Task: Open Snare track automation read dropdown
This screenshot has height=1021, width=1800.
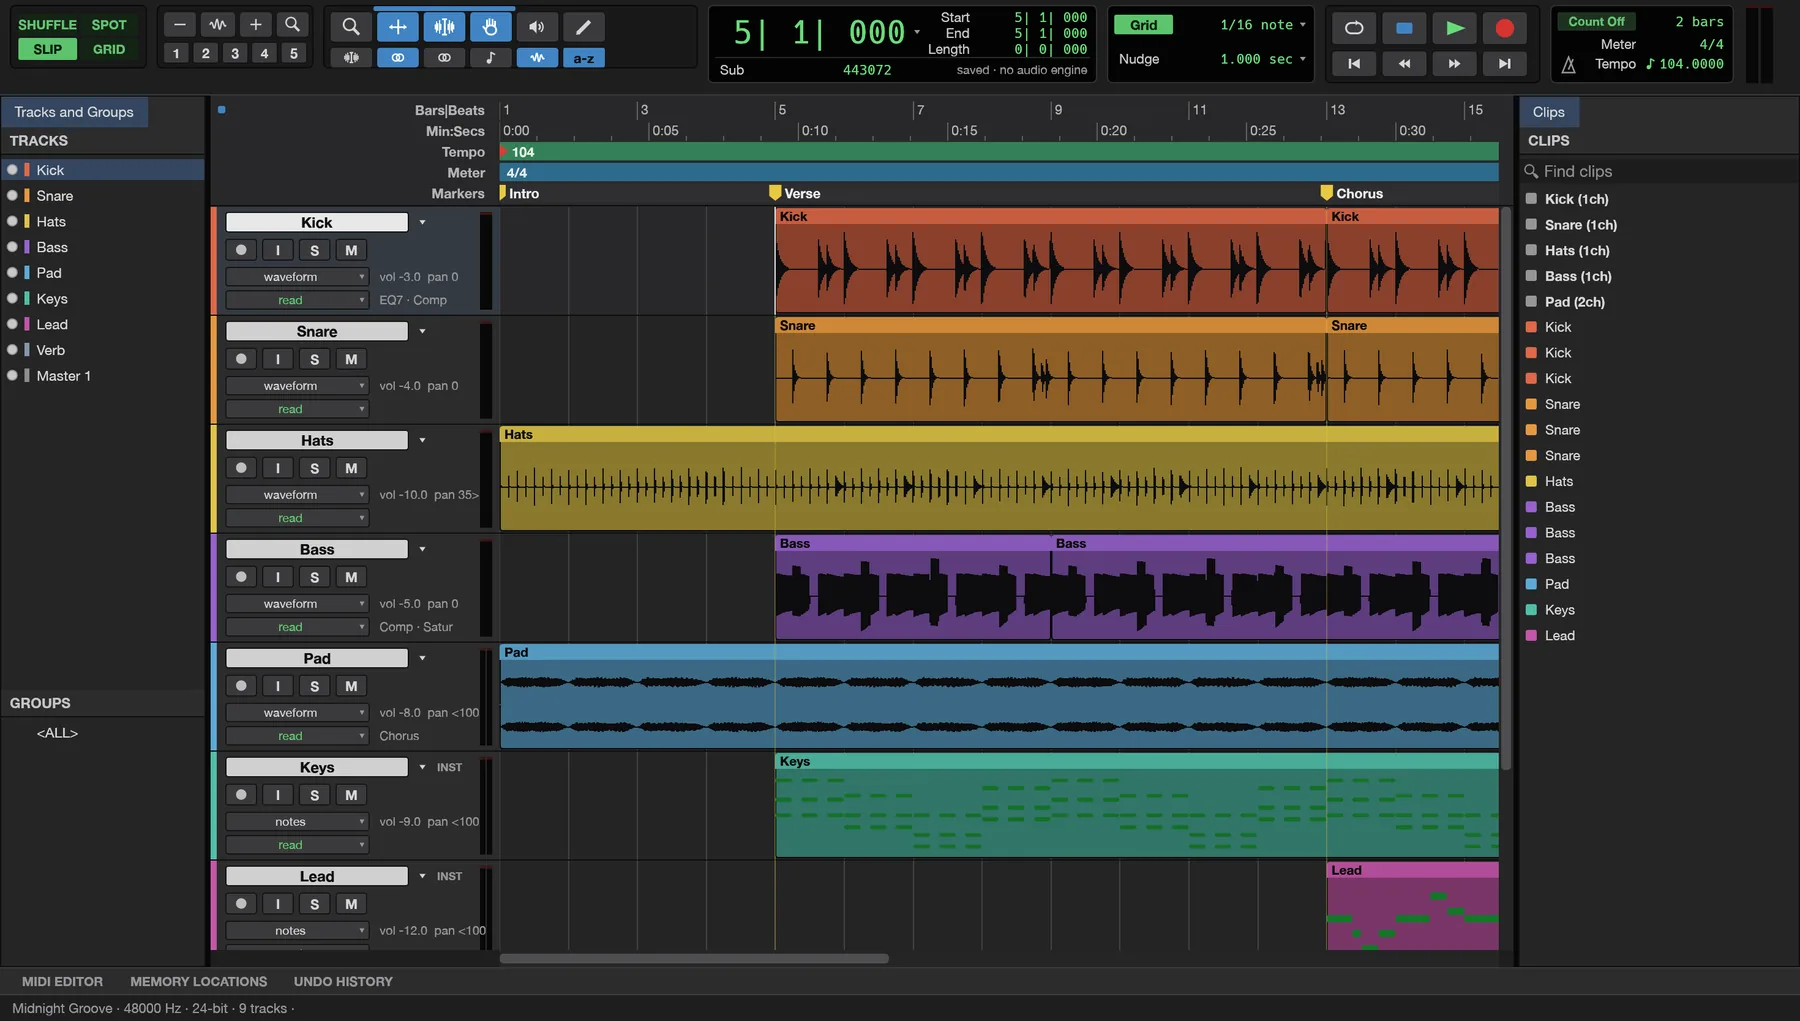Action: (x=297, y=409)
